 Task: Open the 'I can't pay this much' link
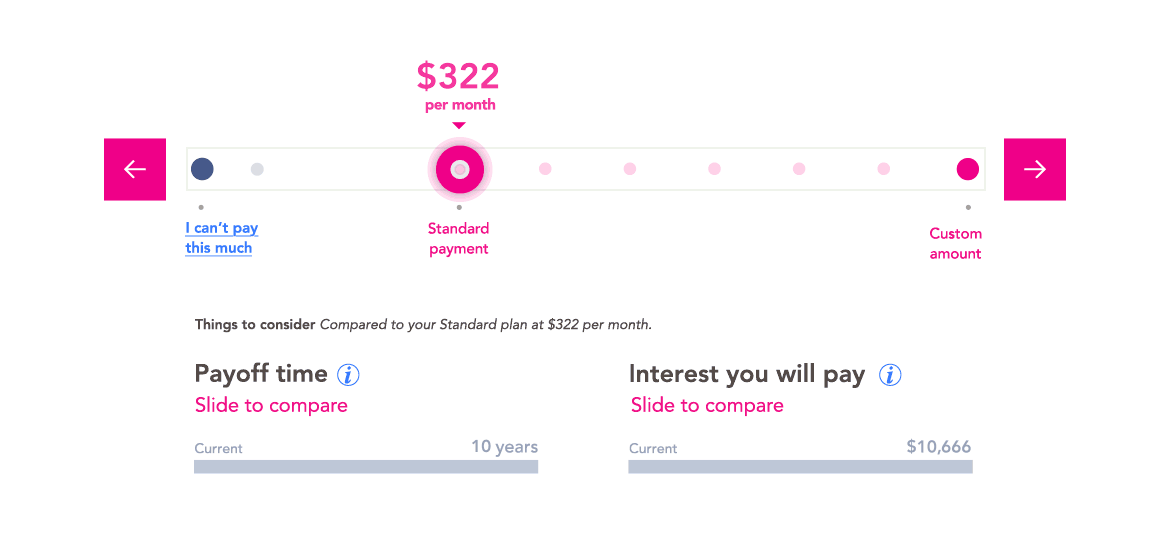[222, 238]
